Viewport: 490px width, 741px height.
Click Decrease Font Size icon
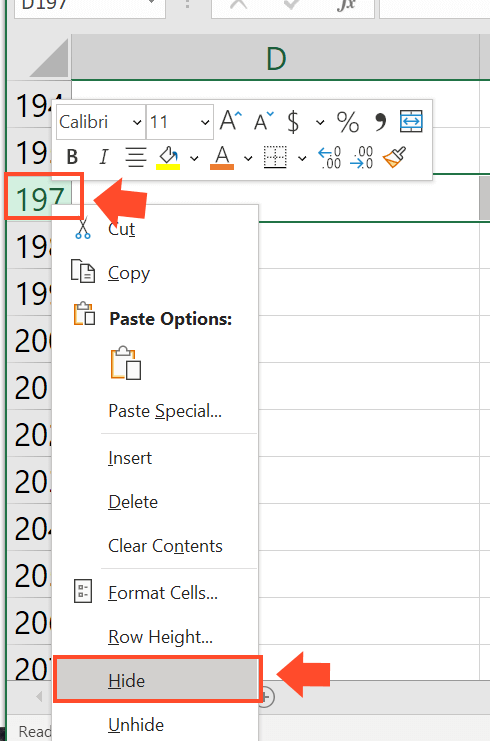coord(263,121)
